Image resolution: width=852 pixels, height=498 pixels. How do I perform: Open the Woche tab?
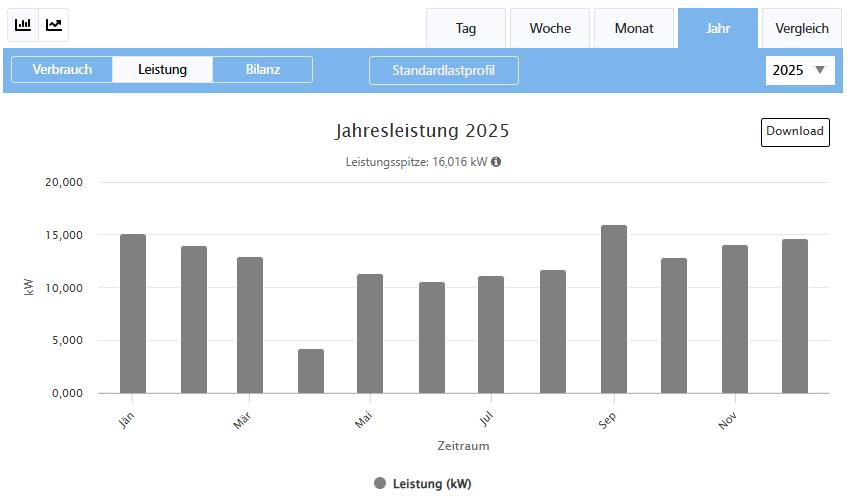click(x=550, y=28)
